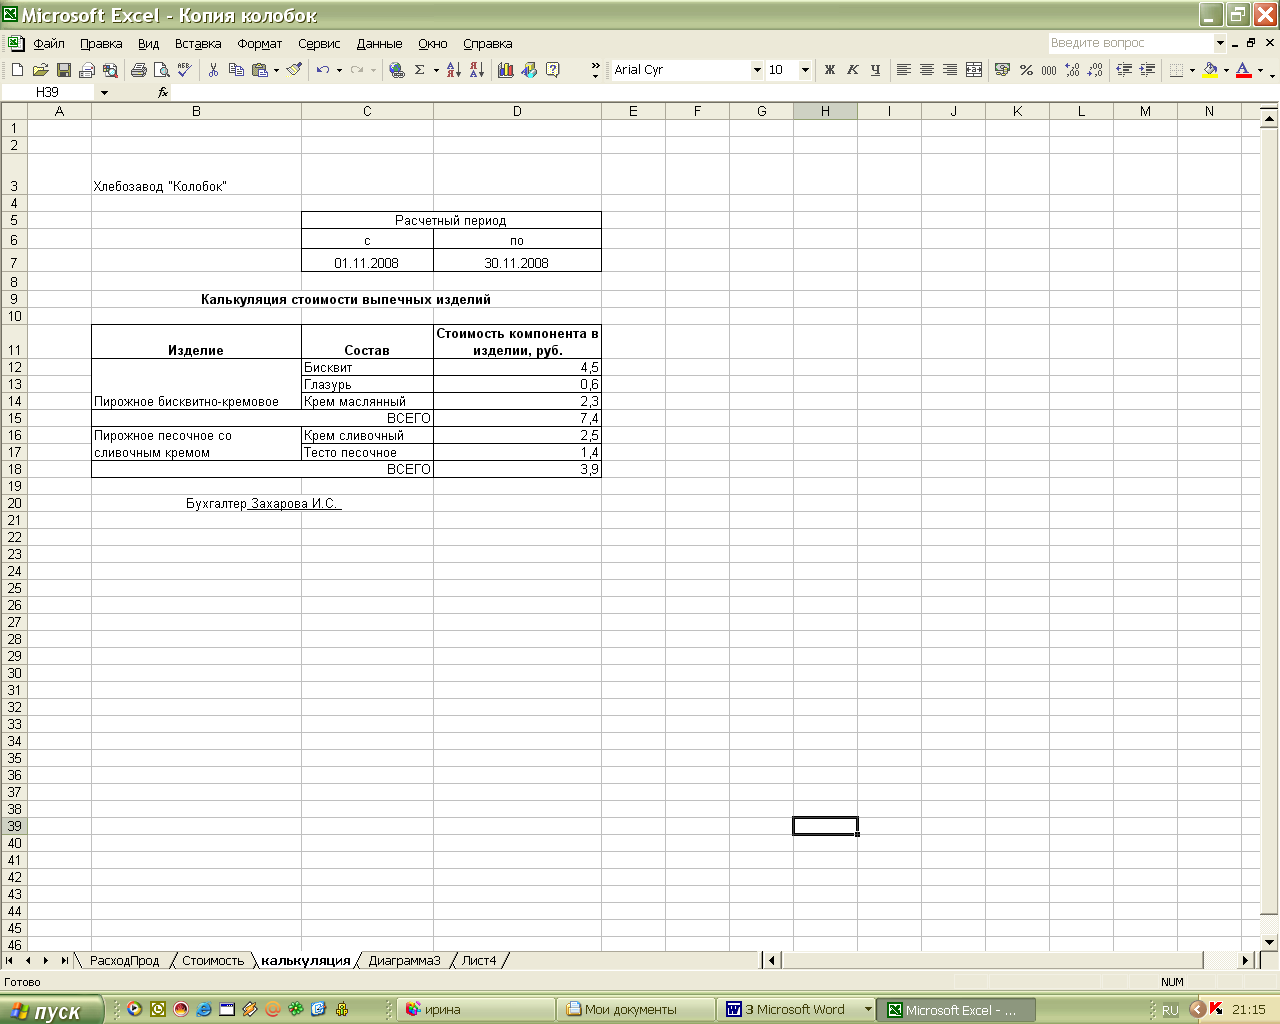Switch to Microsoft Word taskbar group
1280x1024 pixels.
[798, 1010]
